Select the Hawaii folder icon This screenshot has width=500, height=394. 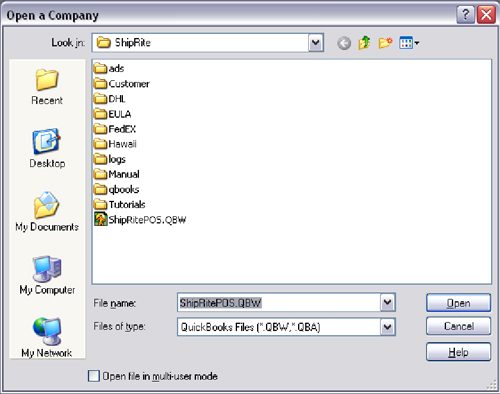(x=100, y=144)
